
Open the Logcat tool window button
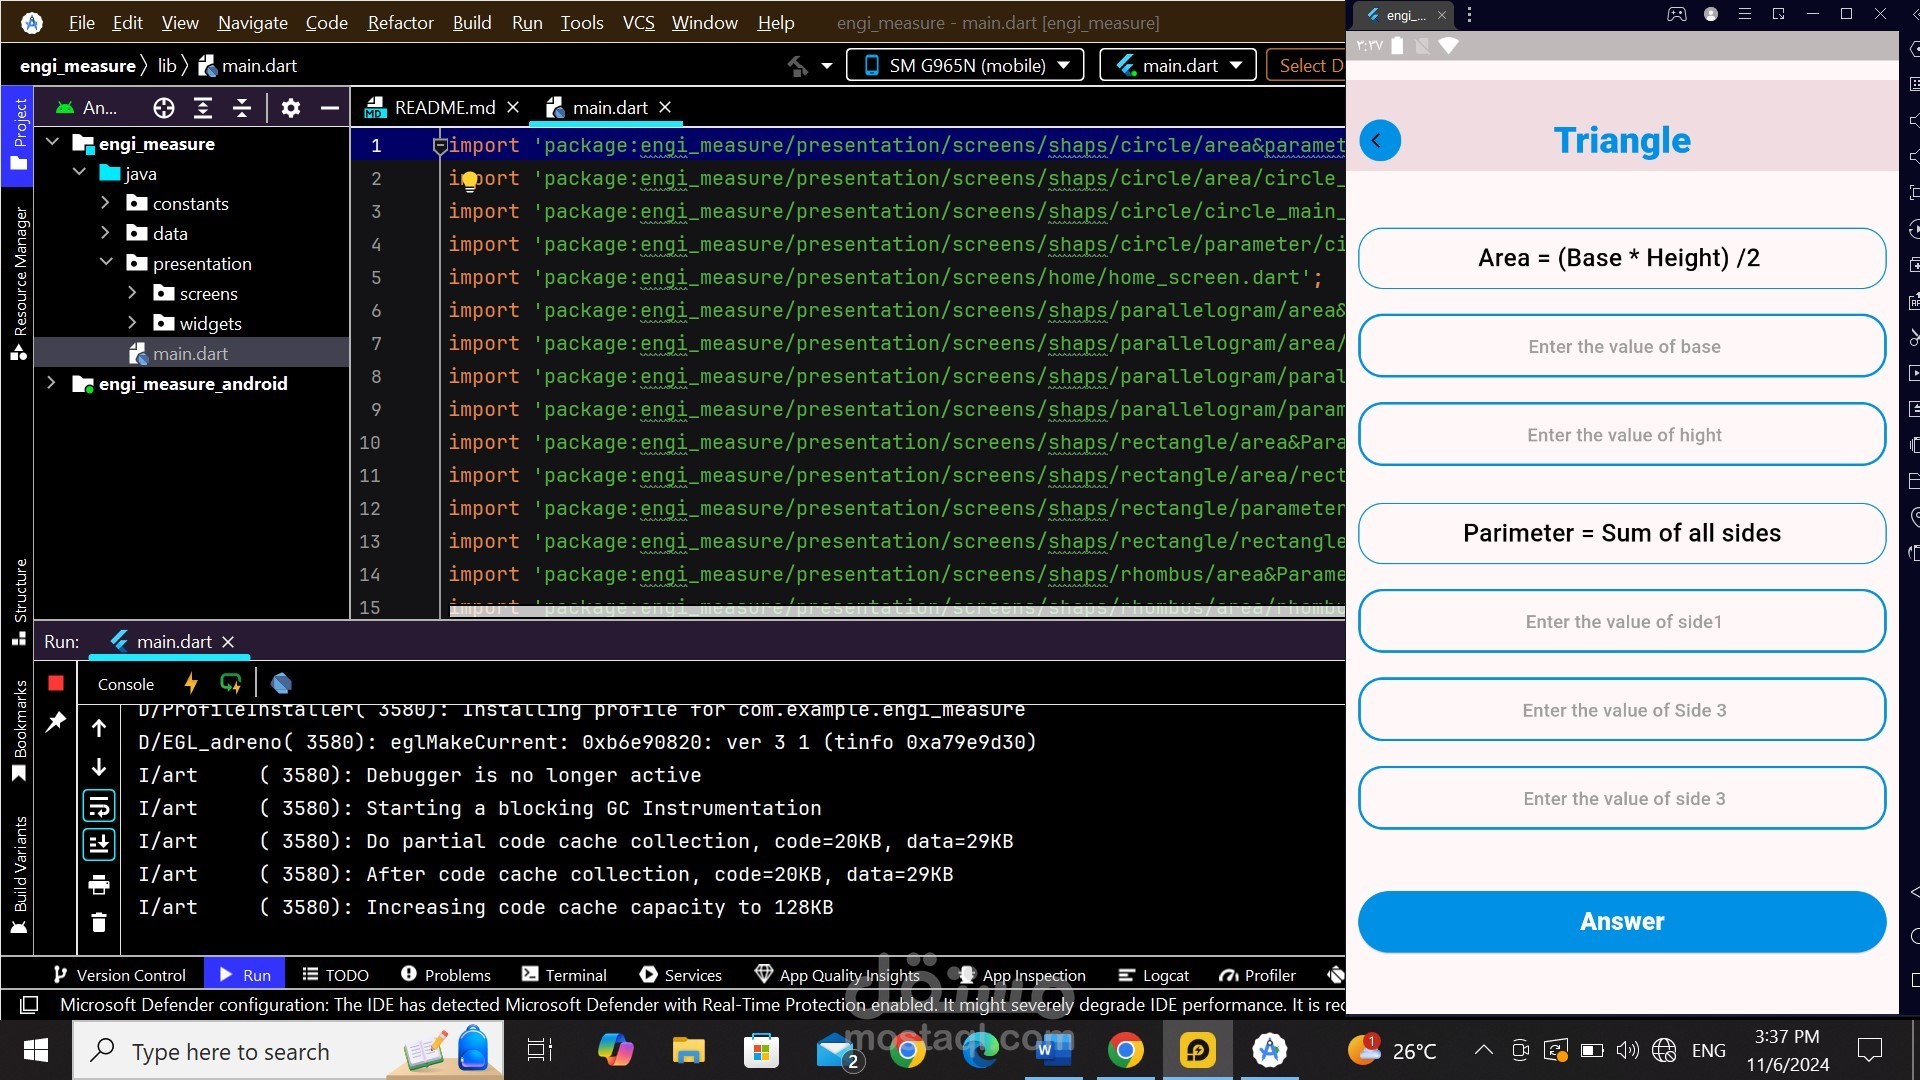[1153, 975]
